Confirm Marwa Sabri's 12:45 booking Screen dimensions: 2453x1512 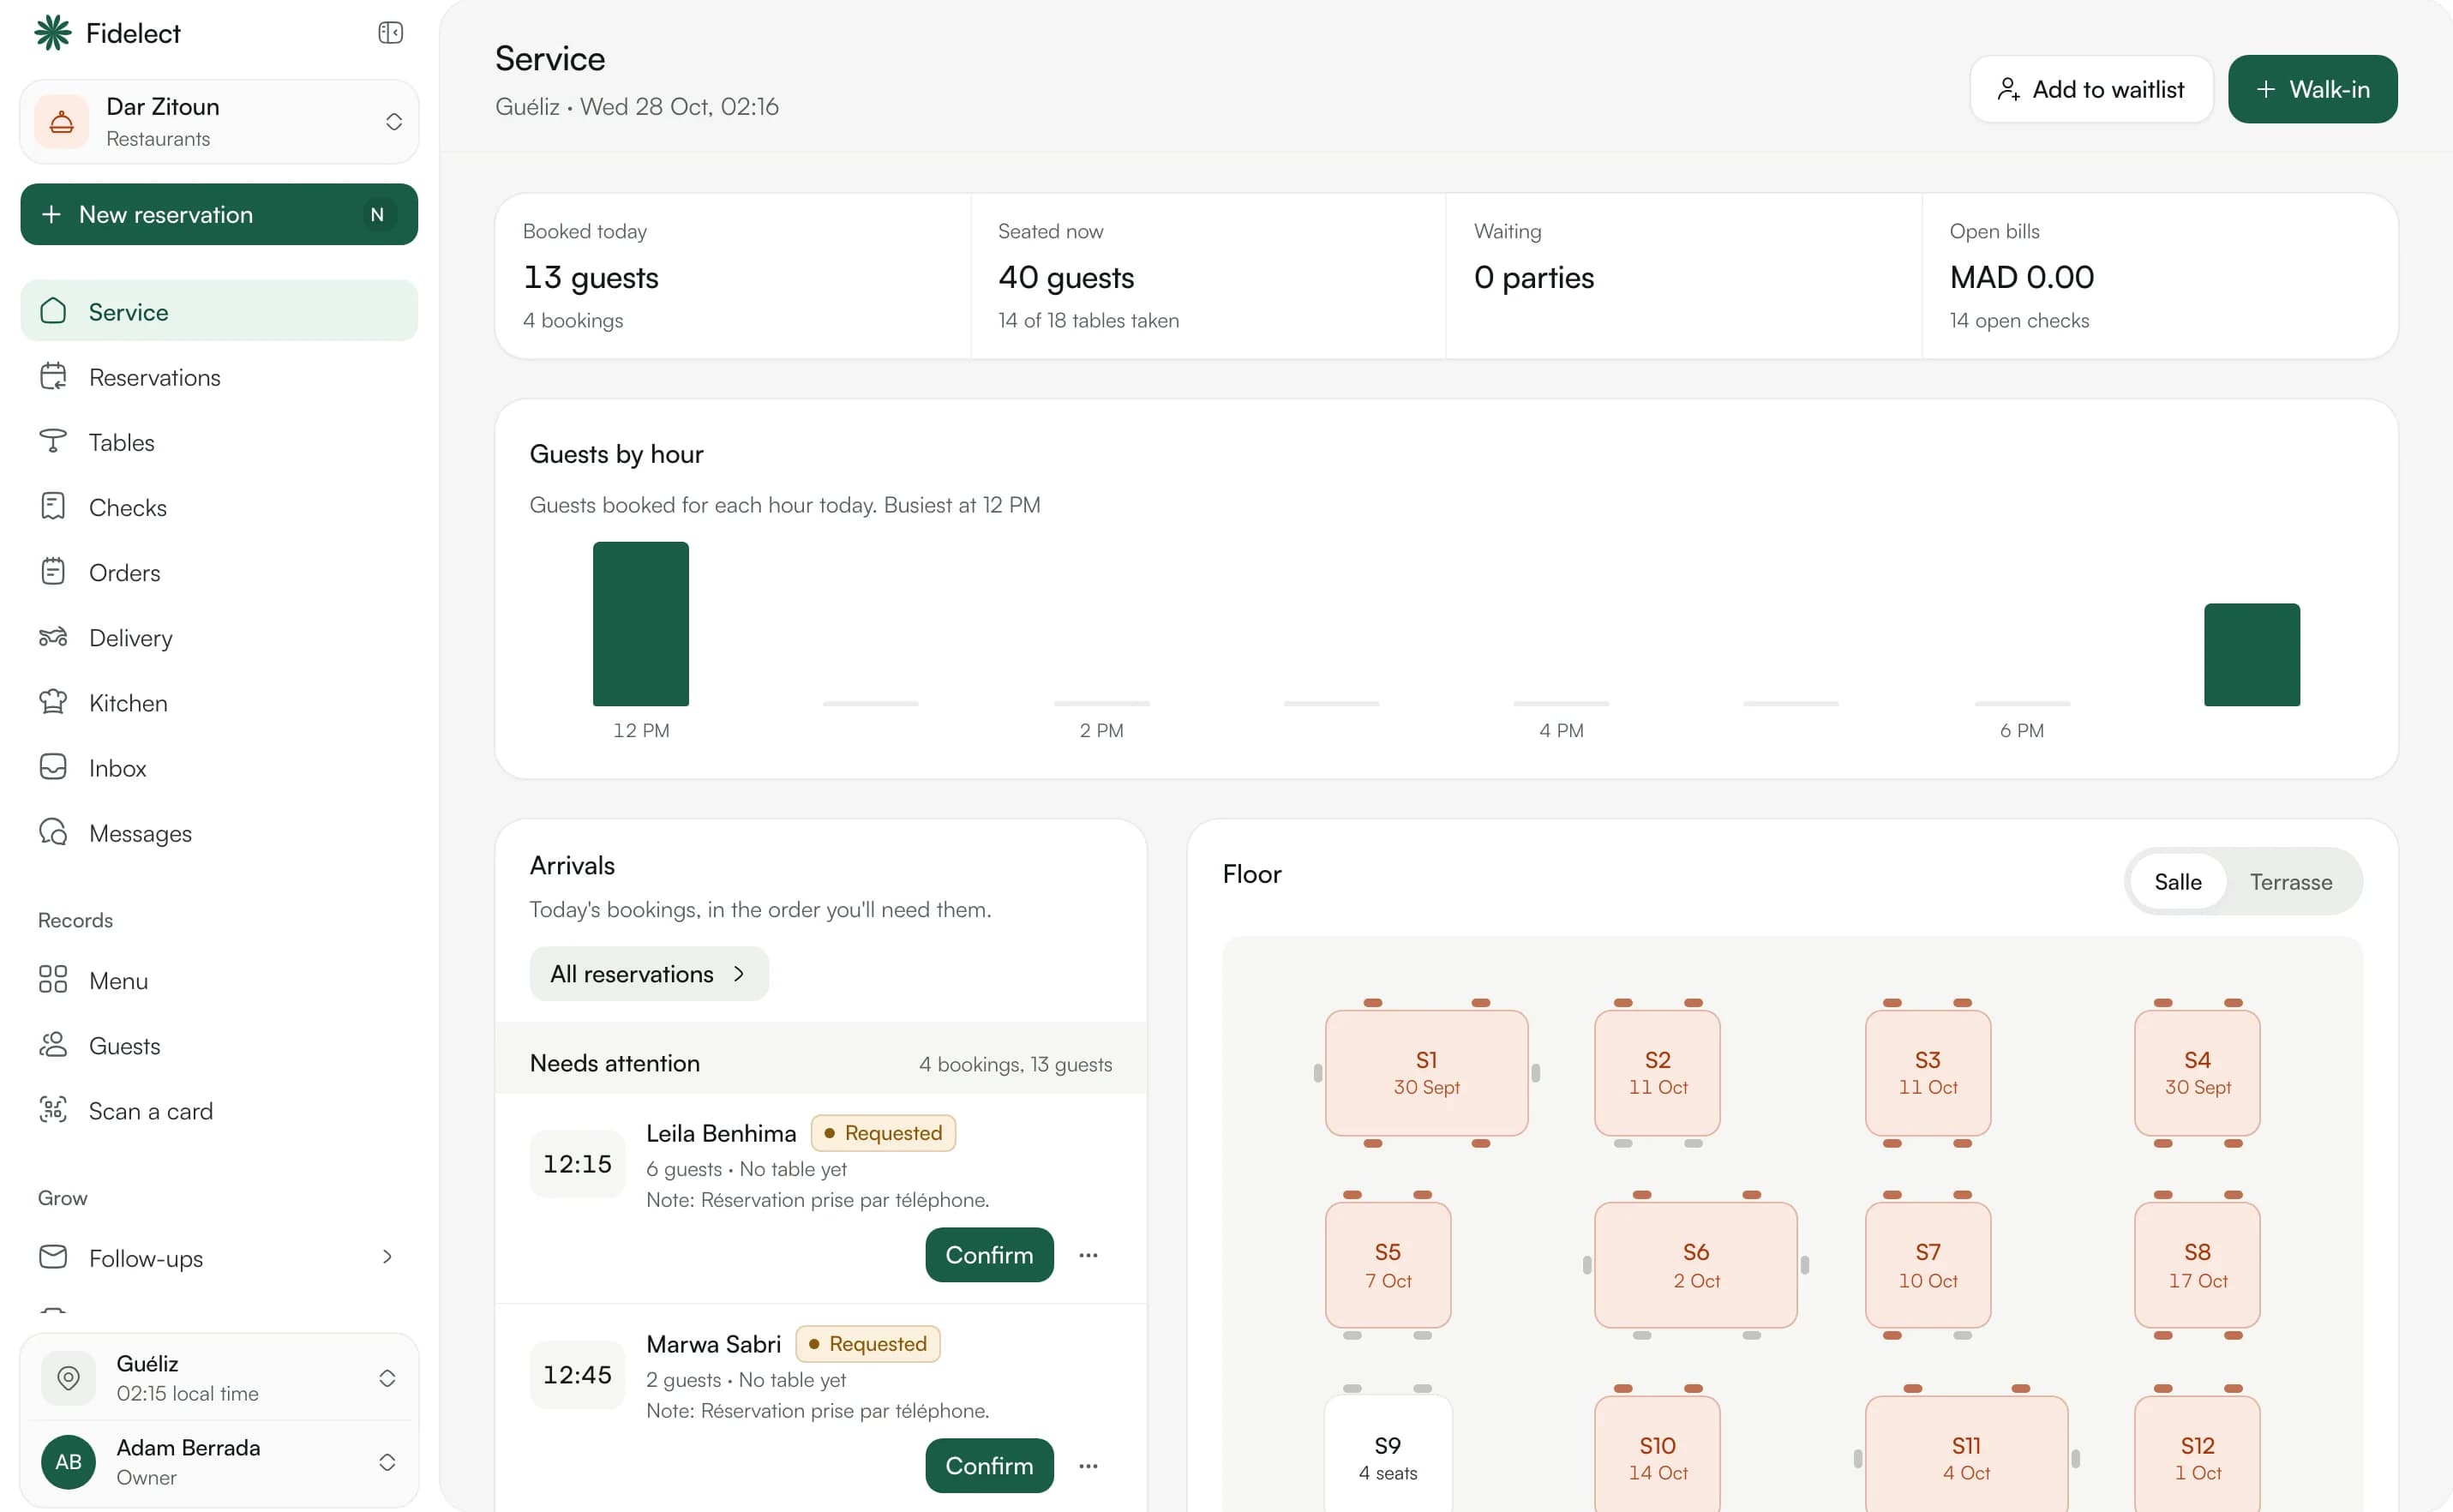(988, 1465)
